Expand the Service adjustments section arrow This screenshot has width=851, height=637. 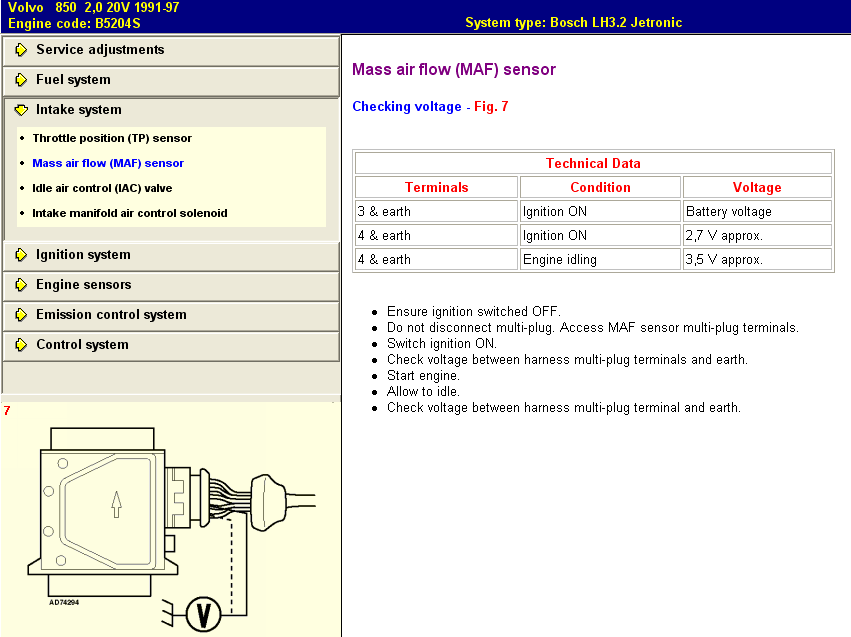pos(21,50)
